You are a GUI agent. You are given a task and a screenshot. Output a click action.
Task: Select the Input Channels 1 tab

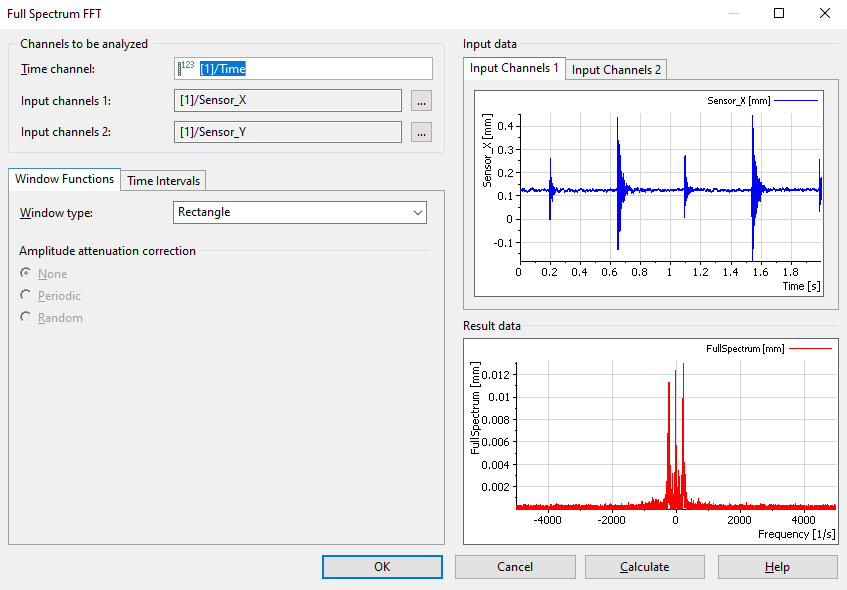[x=515, y=68]
